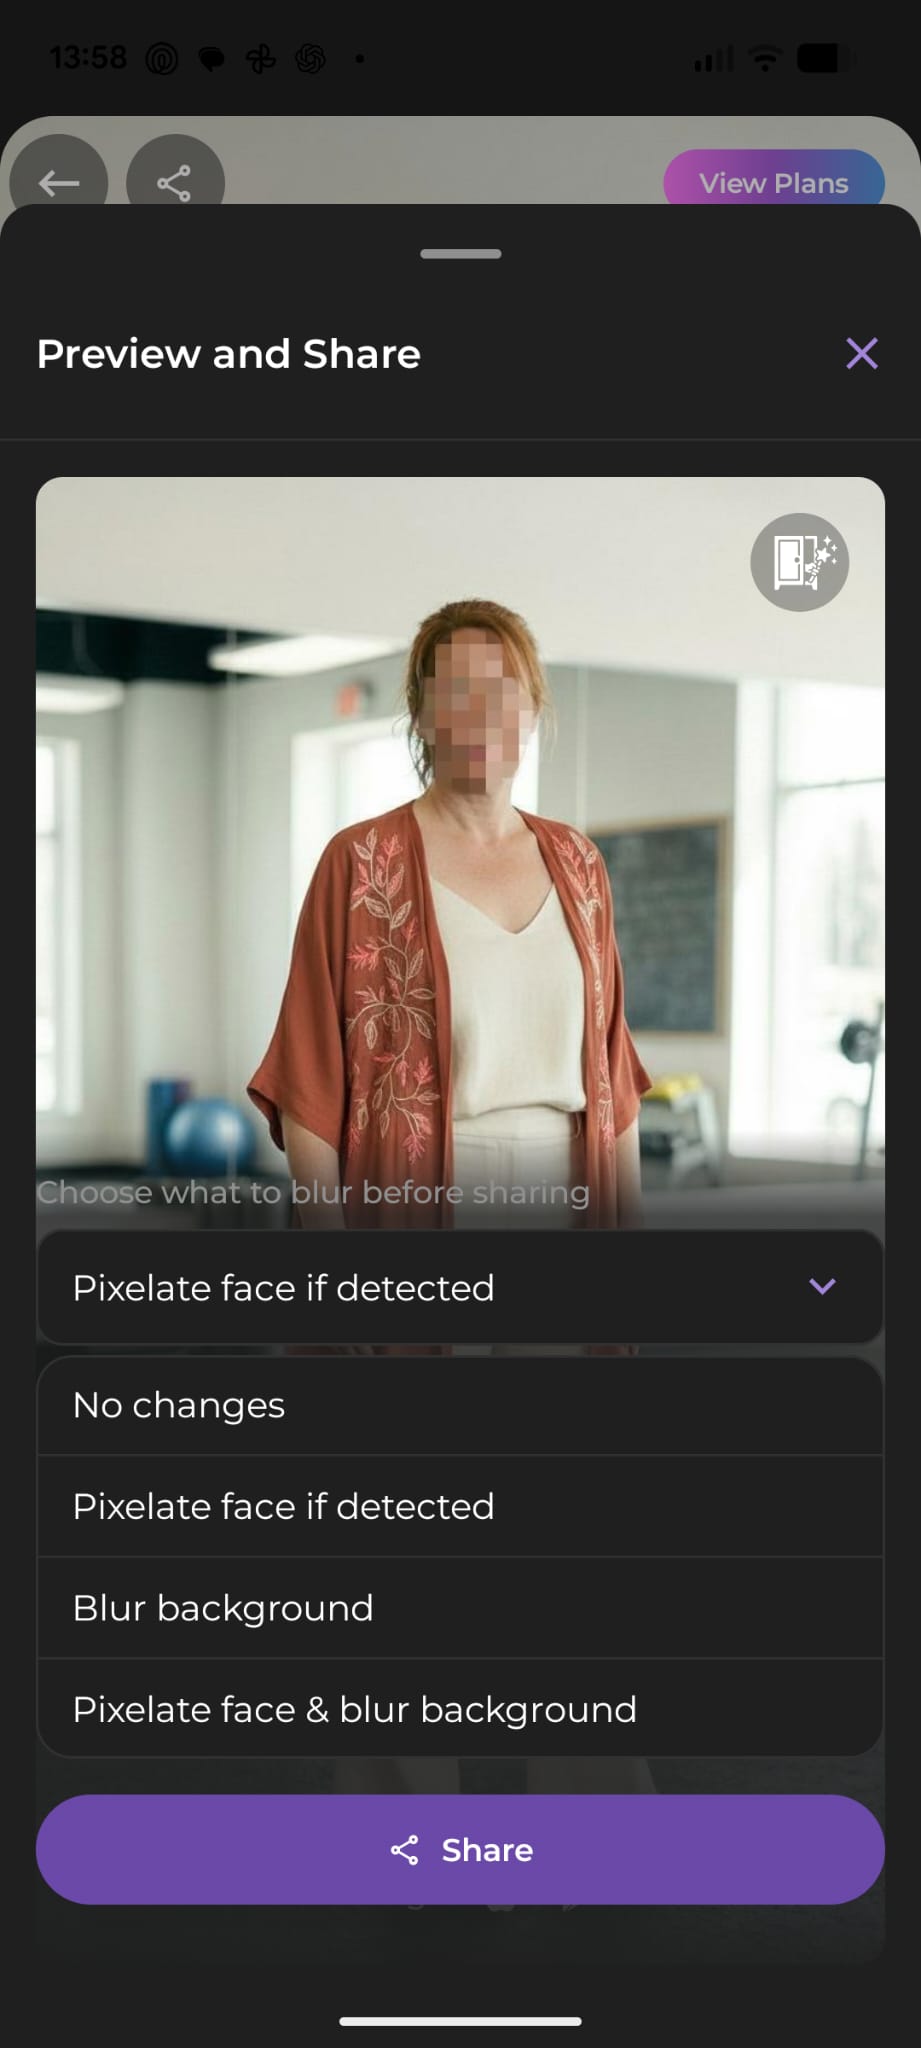Tap the Threads icon in status bar
Viewport: 921px width, 2048px height.
pos(162,60)
